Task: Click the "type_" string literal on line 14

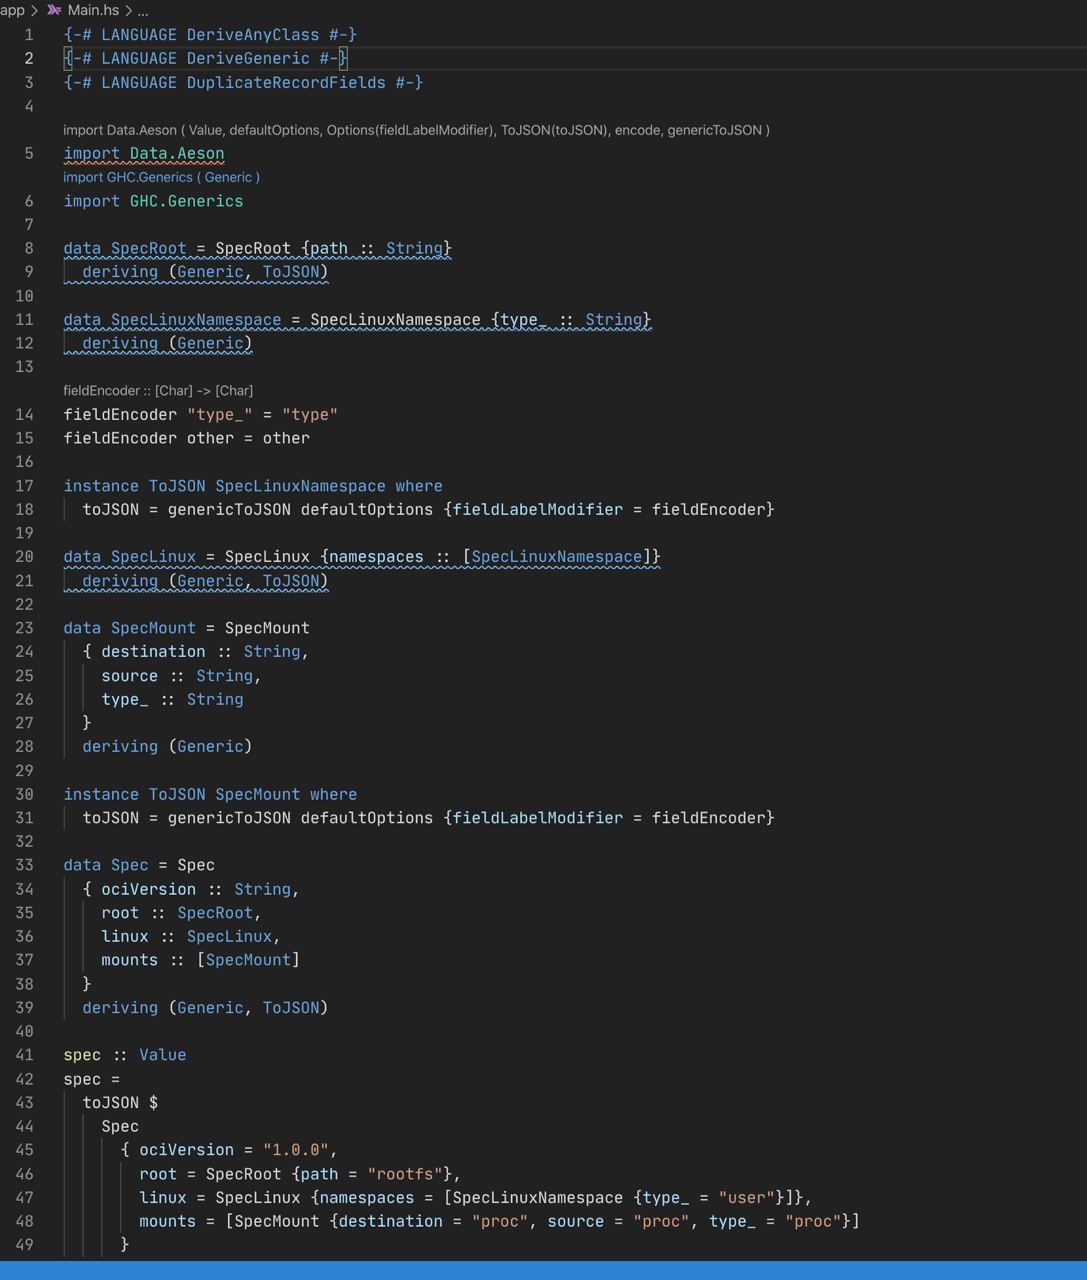Action: coord(220,415)
